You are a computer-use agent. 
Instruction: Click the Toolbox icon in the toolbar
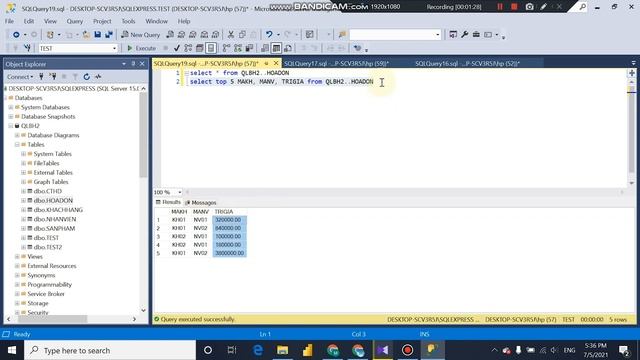click(476, 35)
